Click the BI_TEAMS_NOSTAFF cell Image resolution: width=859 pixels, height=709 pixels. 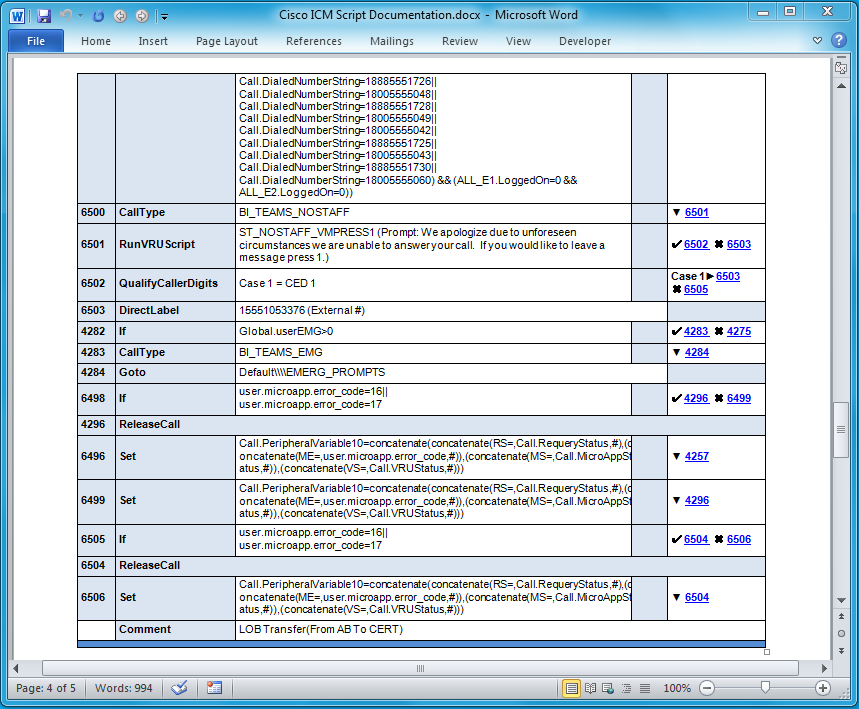pos(433,213)
